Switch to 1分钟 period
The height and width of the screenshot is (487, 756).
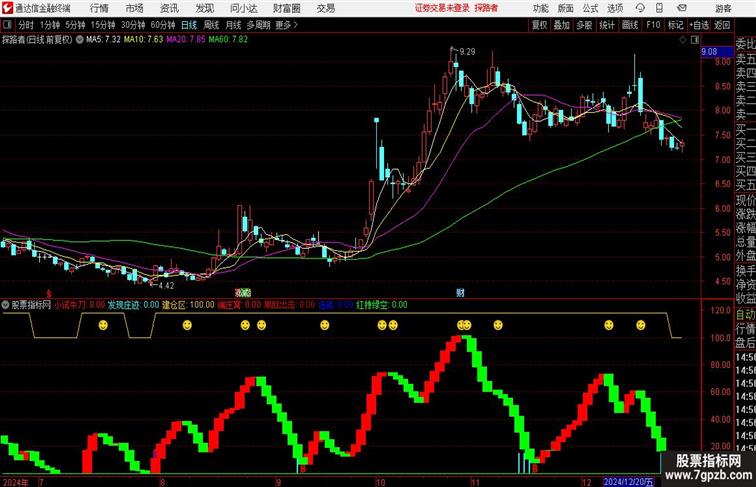point(50,25)
